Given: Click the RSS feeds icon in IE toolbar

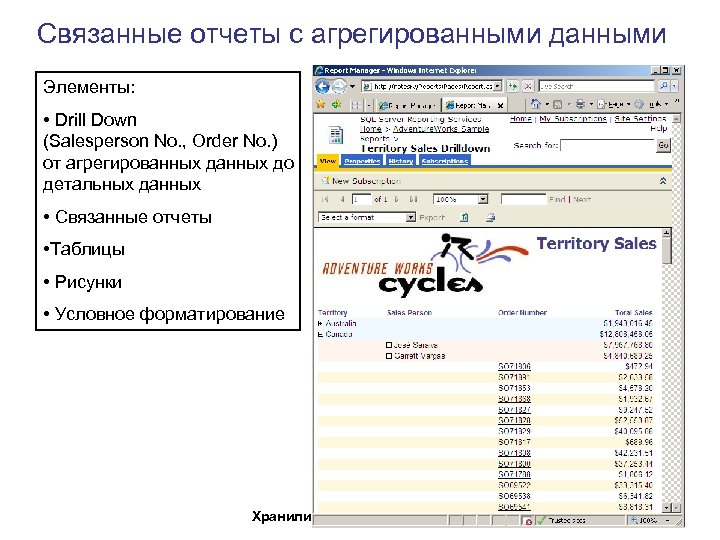Looking at the screenshot, I should point(558,105).
